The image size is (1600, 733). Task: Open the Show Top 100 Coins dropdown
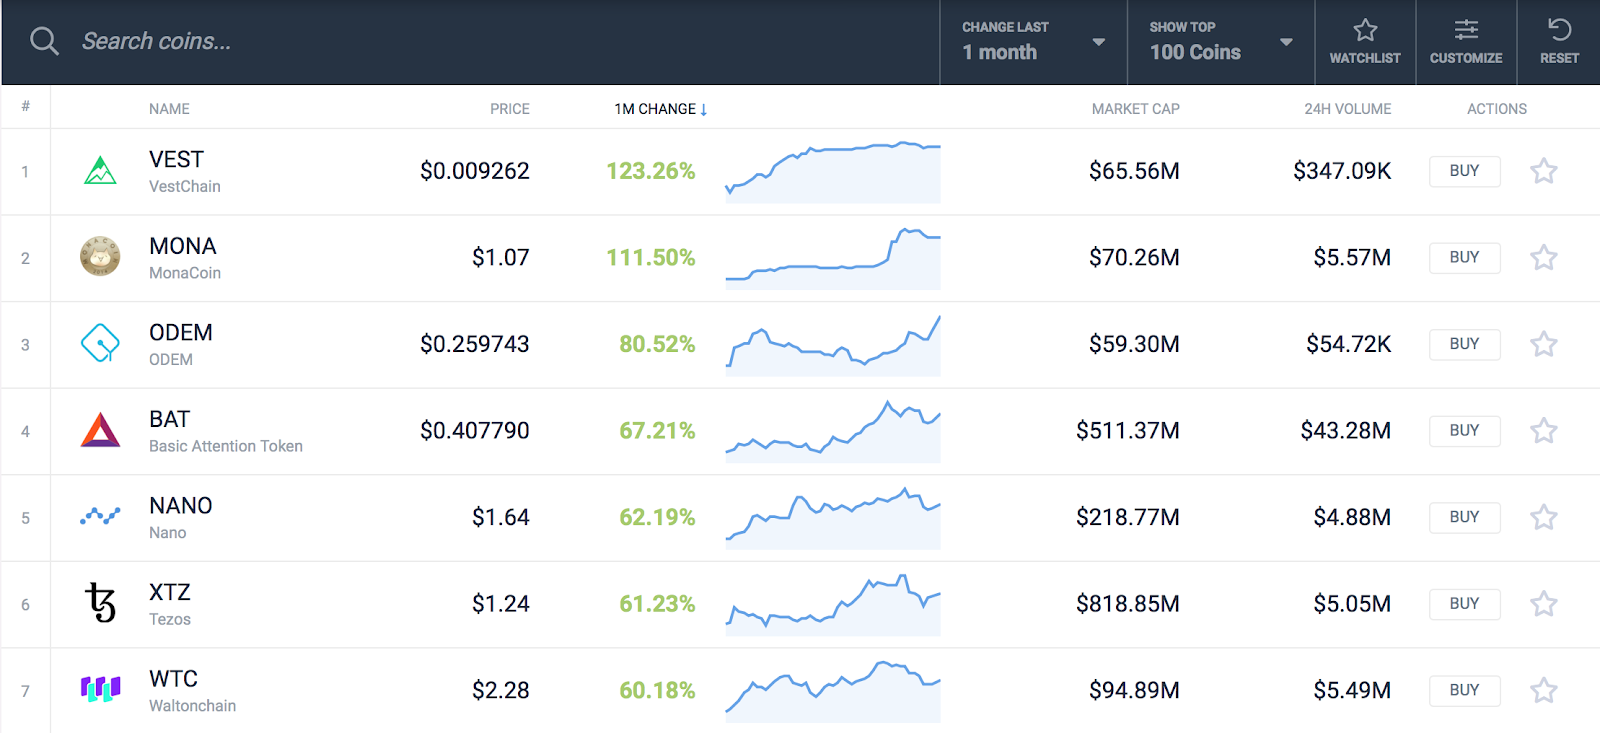coord(1220,42)
